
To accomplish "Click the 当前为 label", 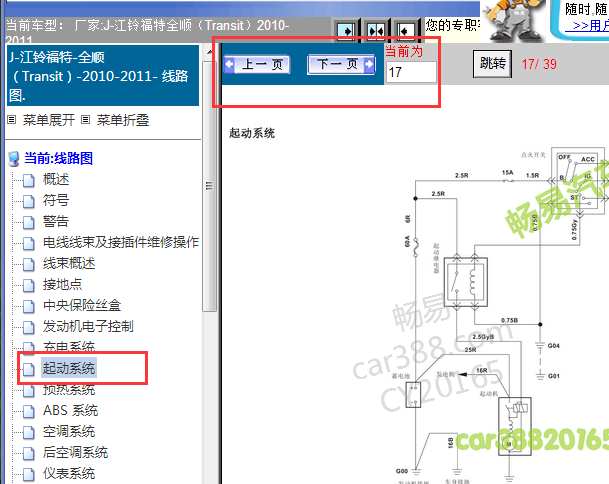I will (x=404, y=51).
